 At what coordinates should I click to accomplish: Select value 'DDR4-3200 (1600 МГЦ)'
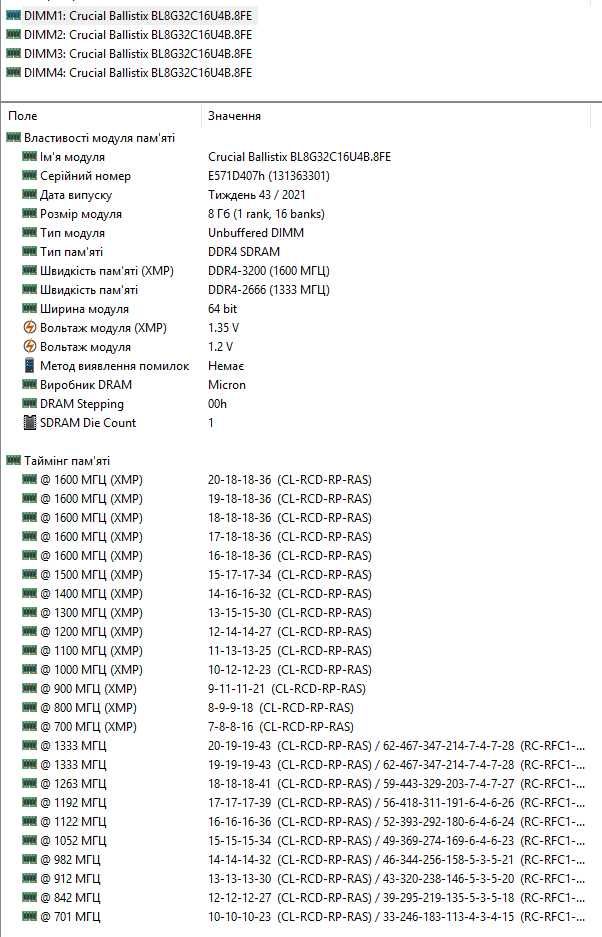coord(269,271)
